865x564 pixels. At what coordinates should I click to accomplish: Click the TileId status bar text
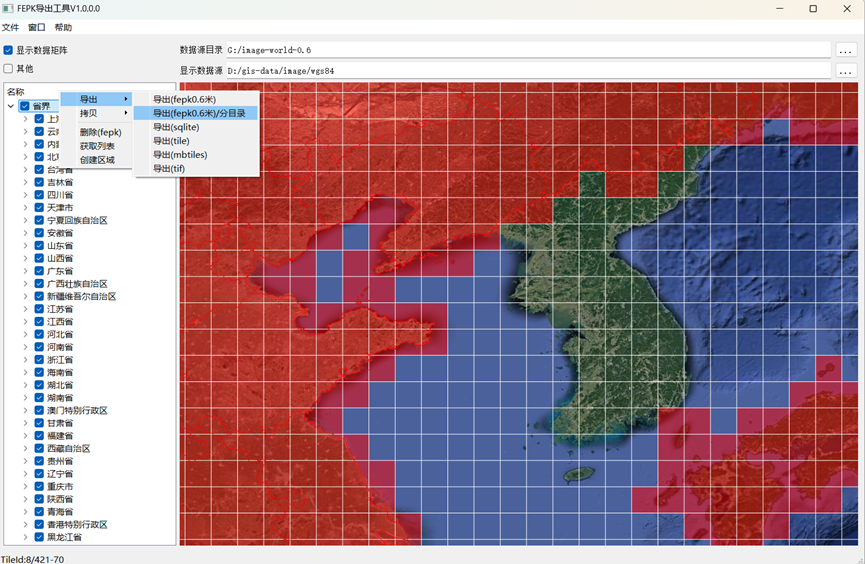(33, 559)
